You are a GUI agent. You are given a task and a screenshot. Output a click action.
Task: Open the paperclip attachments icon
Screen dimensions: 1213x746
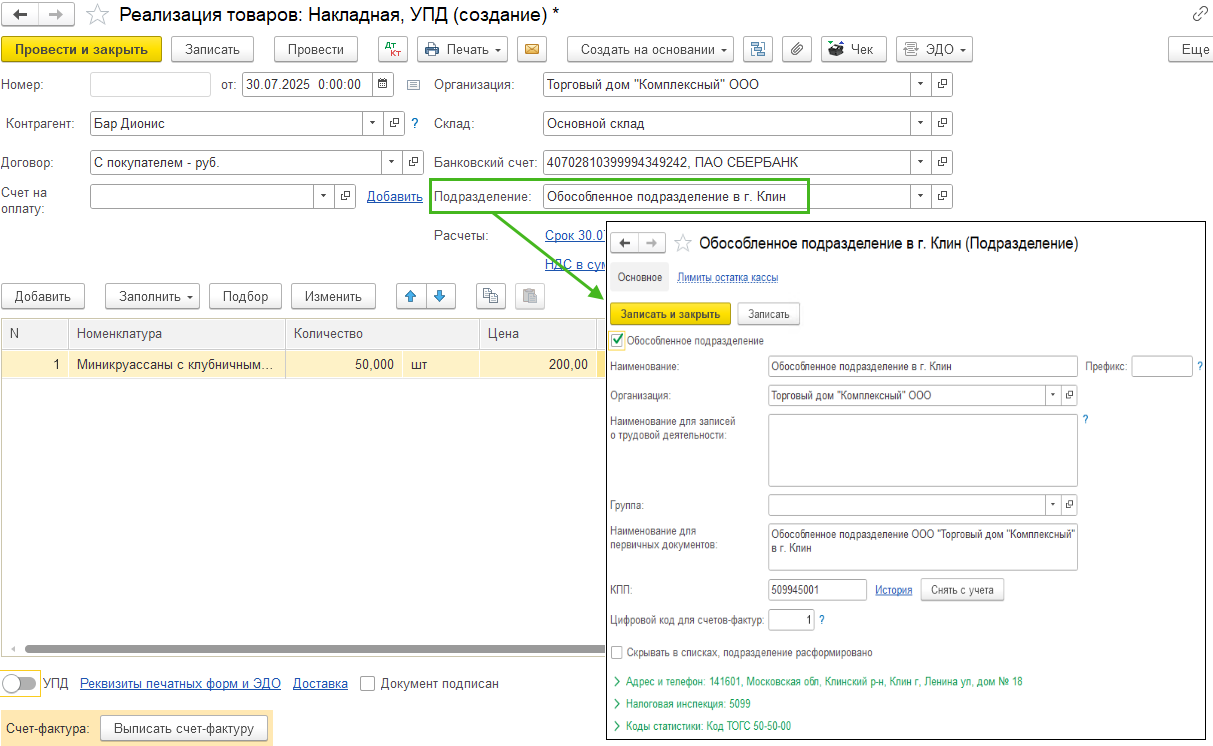[x=796, y=49]
